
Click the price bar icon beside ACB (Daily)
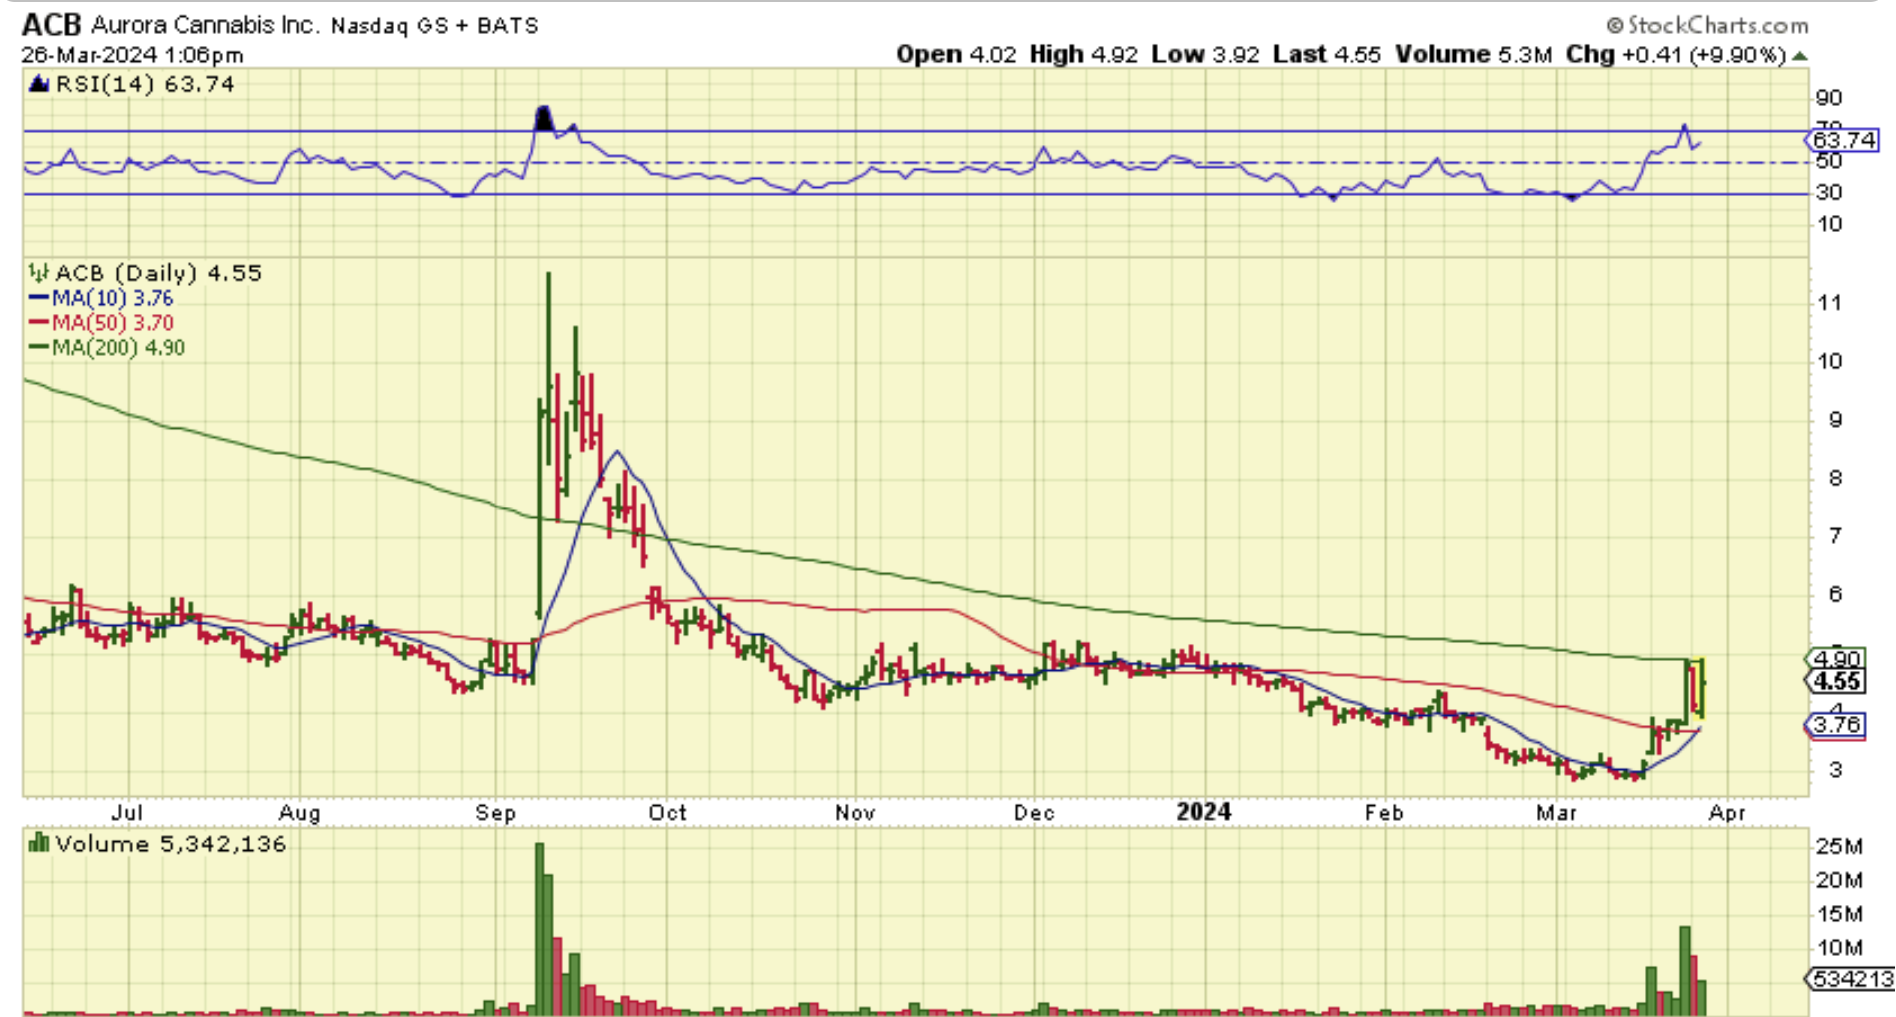(39, 272)
